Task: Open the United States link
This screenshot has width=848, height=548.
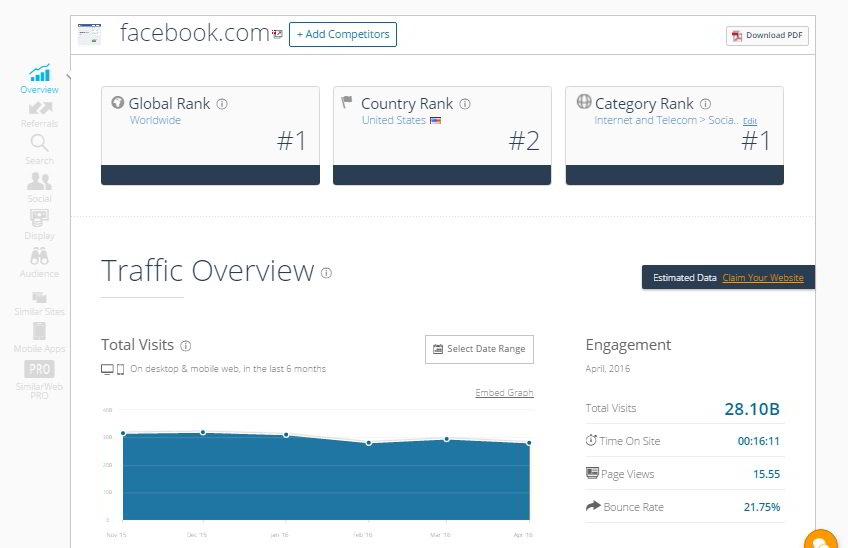Action: pos(394,120)
